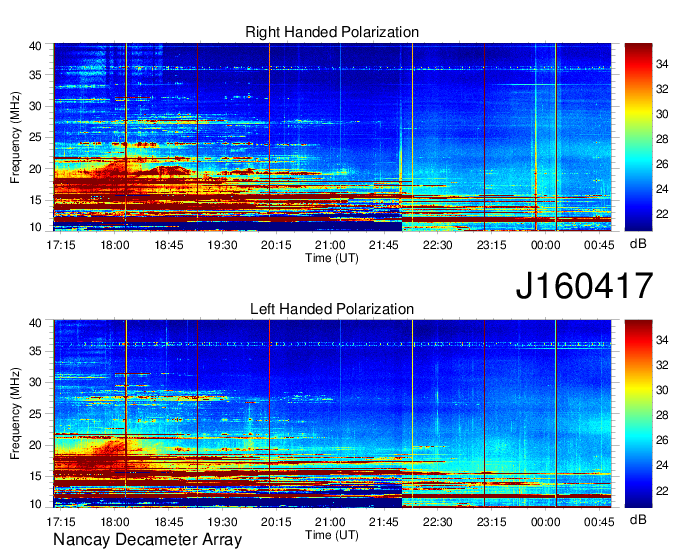The height and width of the screenshot is (552, 680).
Task: Click 22:30 time tick on Left Handed plot
Action: point(438,522)
